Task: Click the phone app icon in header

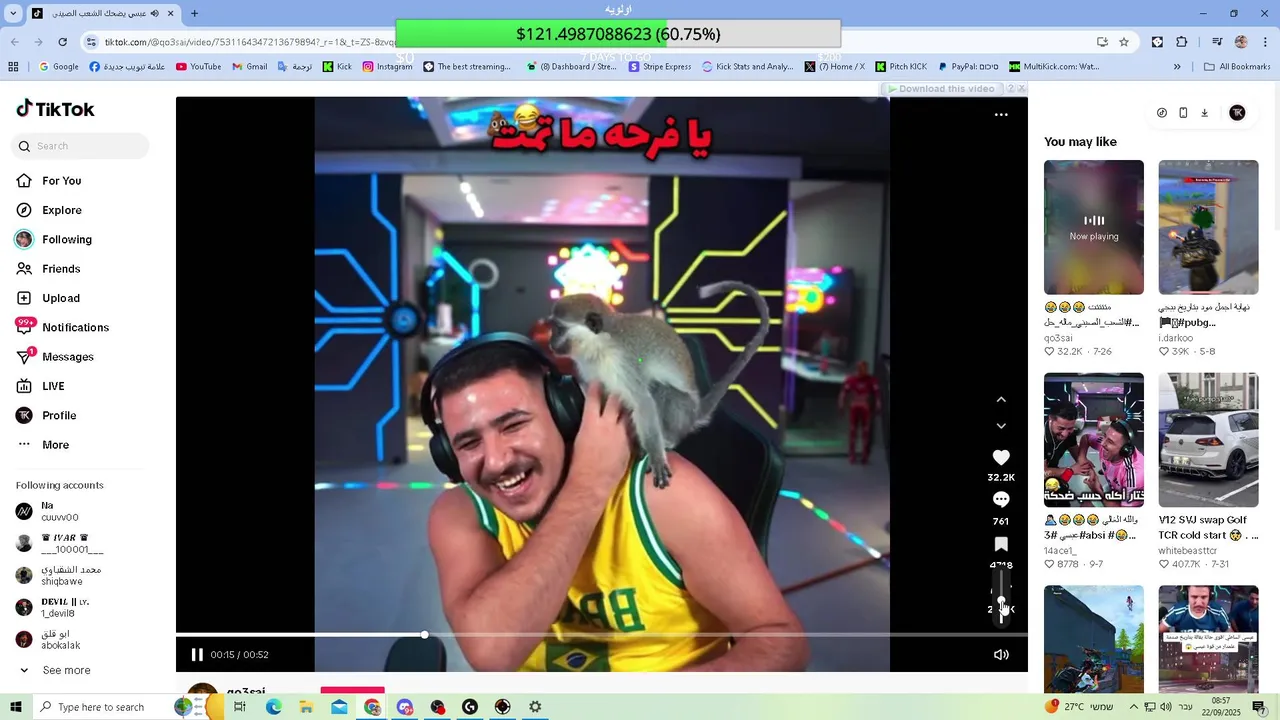Action: coord(1183,113)
